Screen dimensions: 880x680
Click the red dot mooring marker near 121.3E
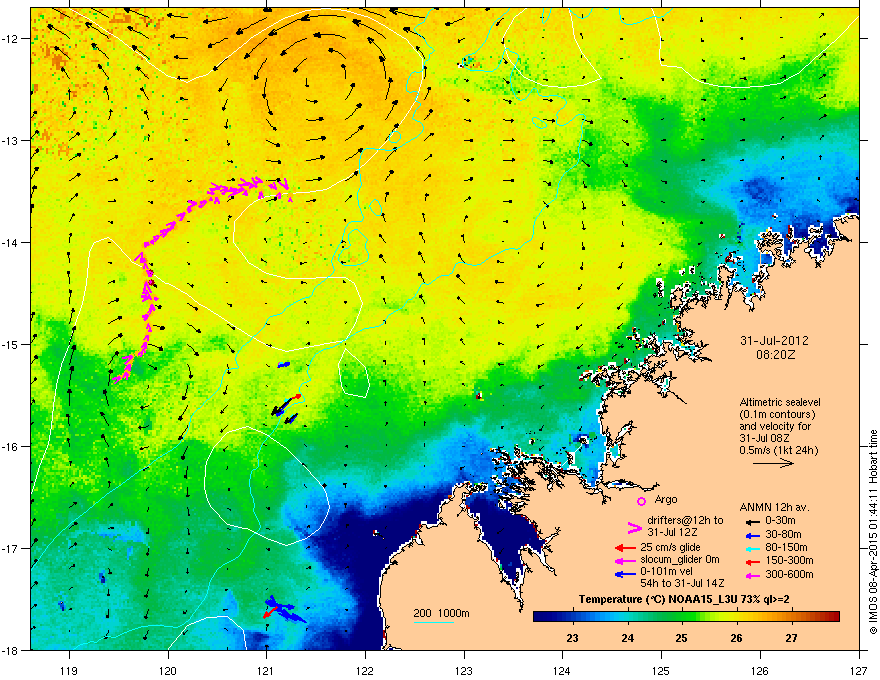[x=298, y=396]
